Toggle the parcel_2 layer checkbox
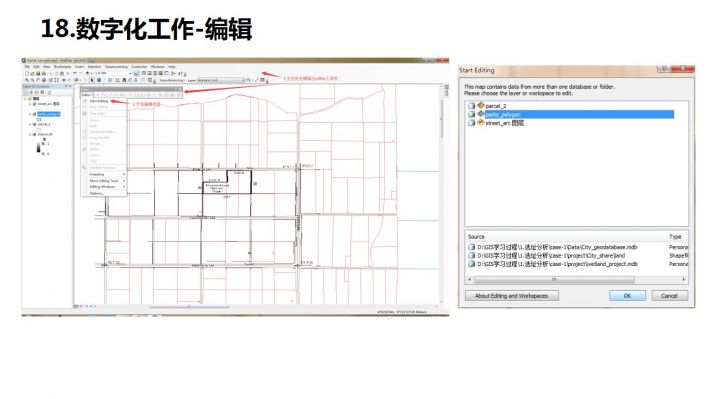 click(x=34, y=124)
